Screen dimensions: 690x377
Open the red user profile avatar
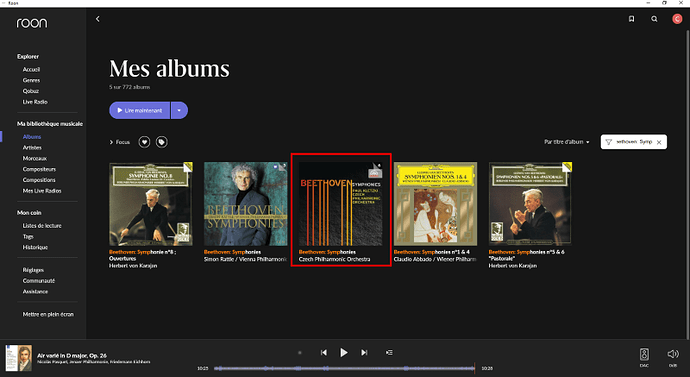[677, 19]
